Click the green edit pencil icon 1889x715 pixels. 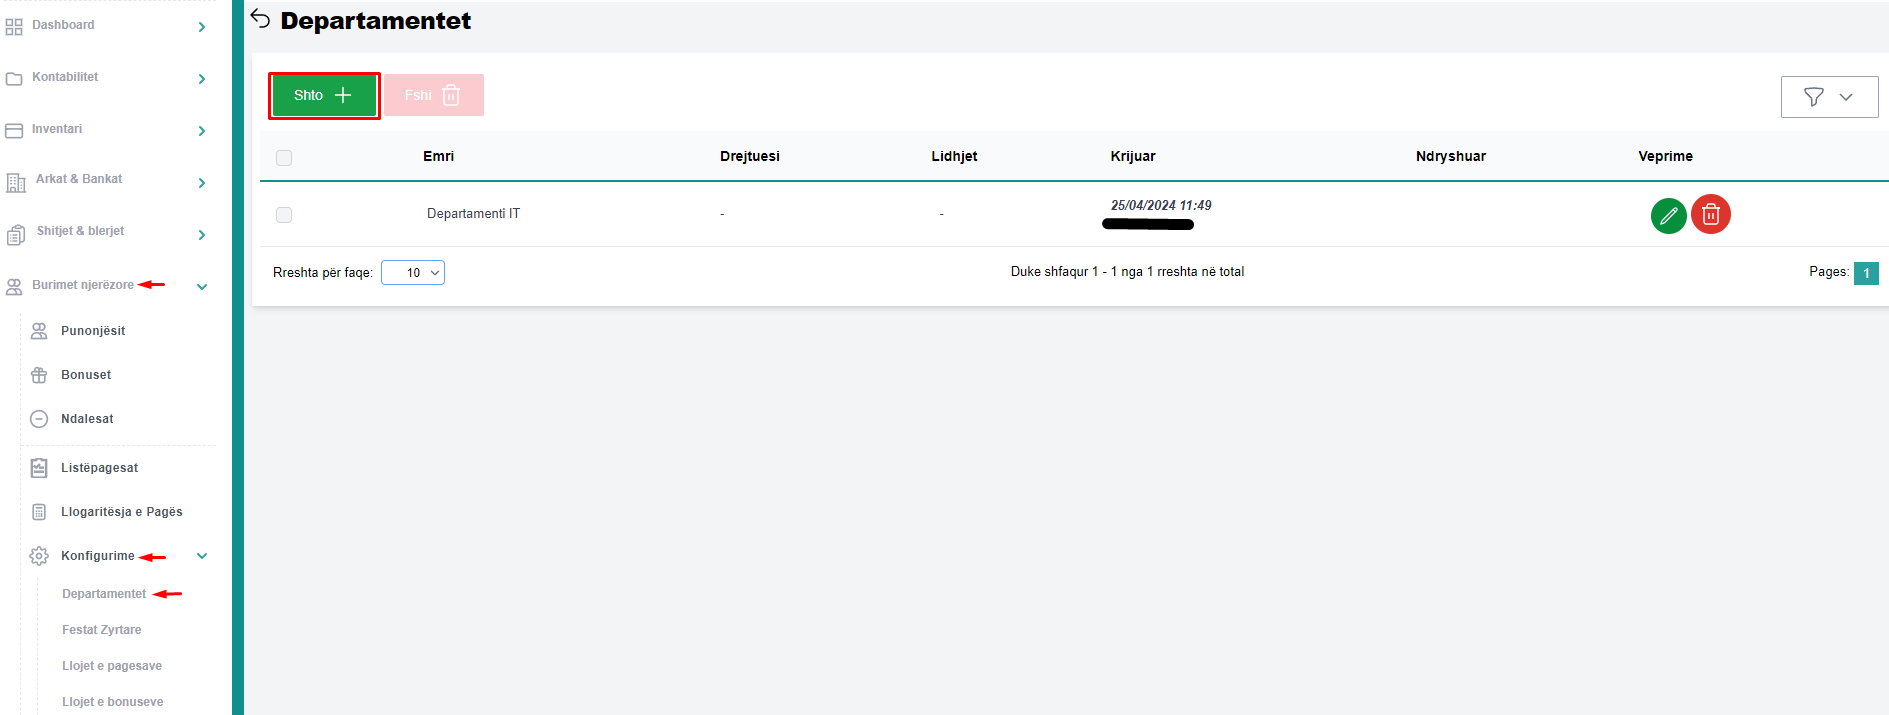[x=1668, y=215]
